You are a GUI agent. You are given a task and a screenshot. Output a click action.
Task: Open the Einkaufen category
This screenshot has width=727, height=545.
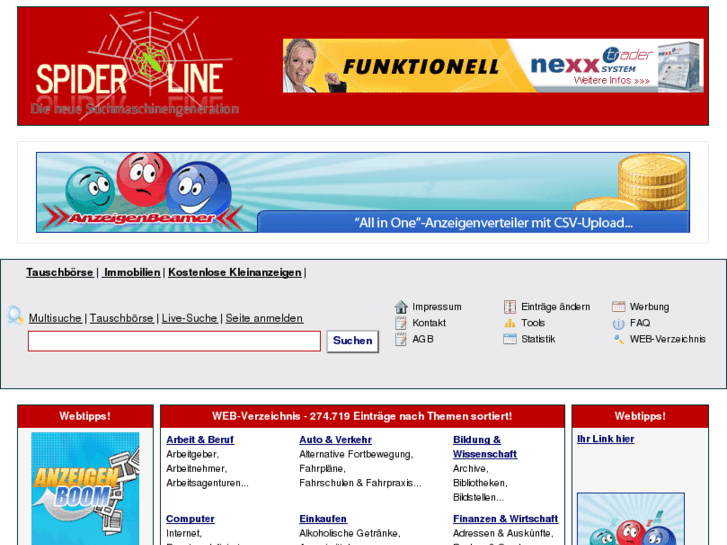pyautogui.click(x=323, y=519)
